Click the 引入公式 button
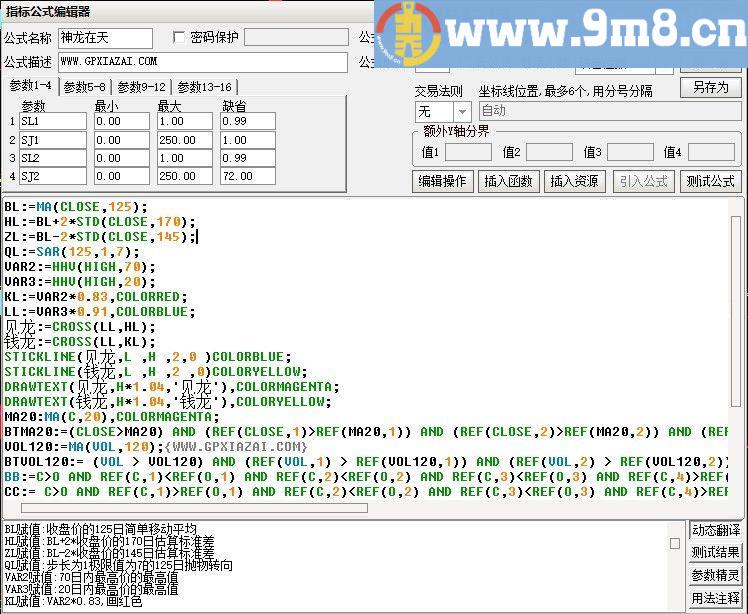The width and height of the screenshot is (748, 614). click(x=644, y=181)
